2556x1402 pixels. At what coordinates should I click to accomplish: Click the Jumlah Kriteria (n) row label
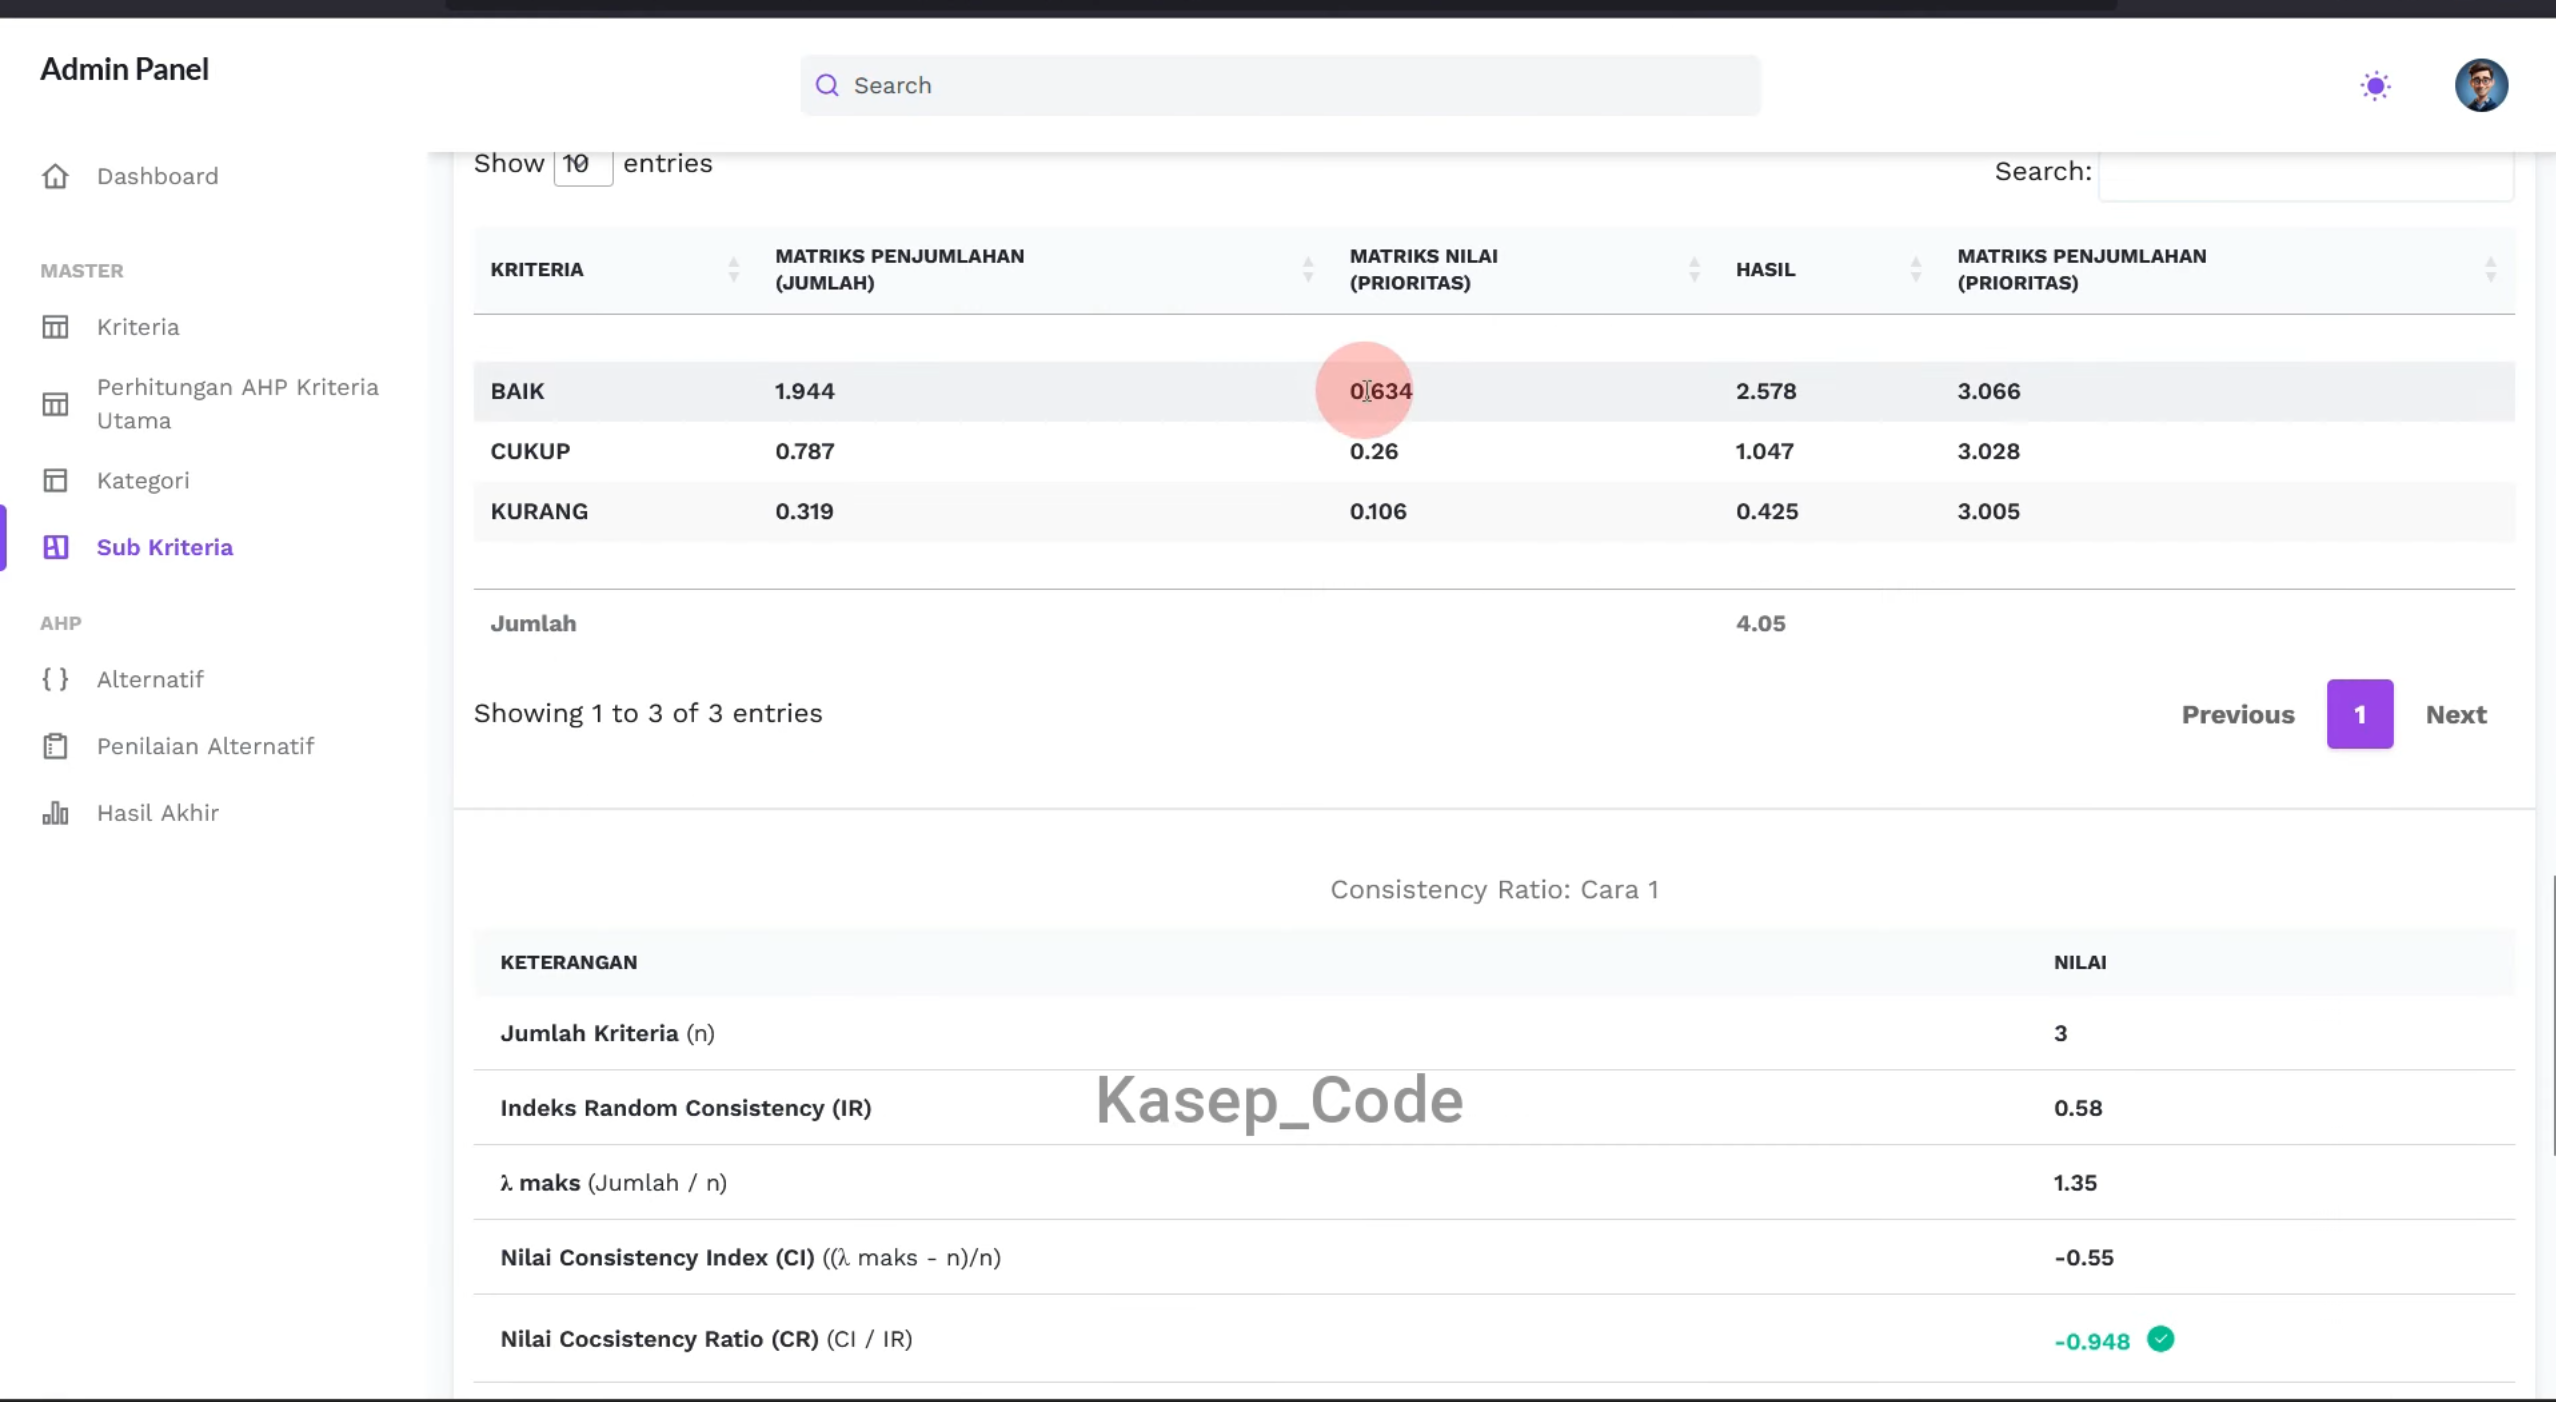point(607,1033)
